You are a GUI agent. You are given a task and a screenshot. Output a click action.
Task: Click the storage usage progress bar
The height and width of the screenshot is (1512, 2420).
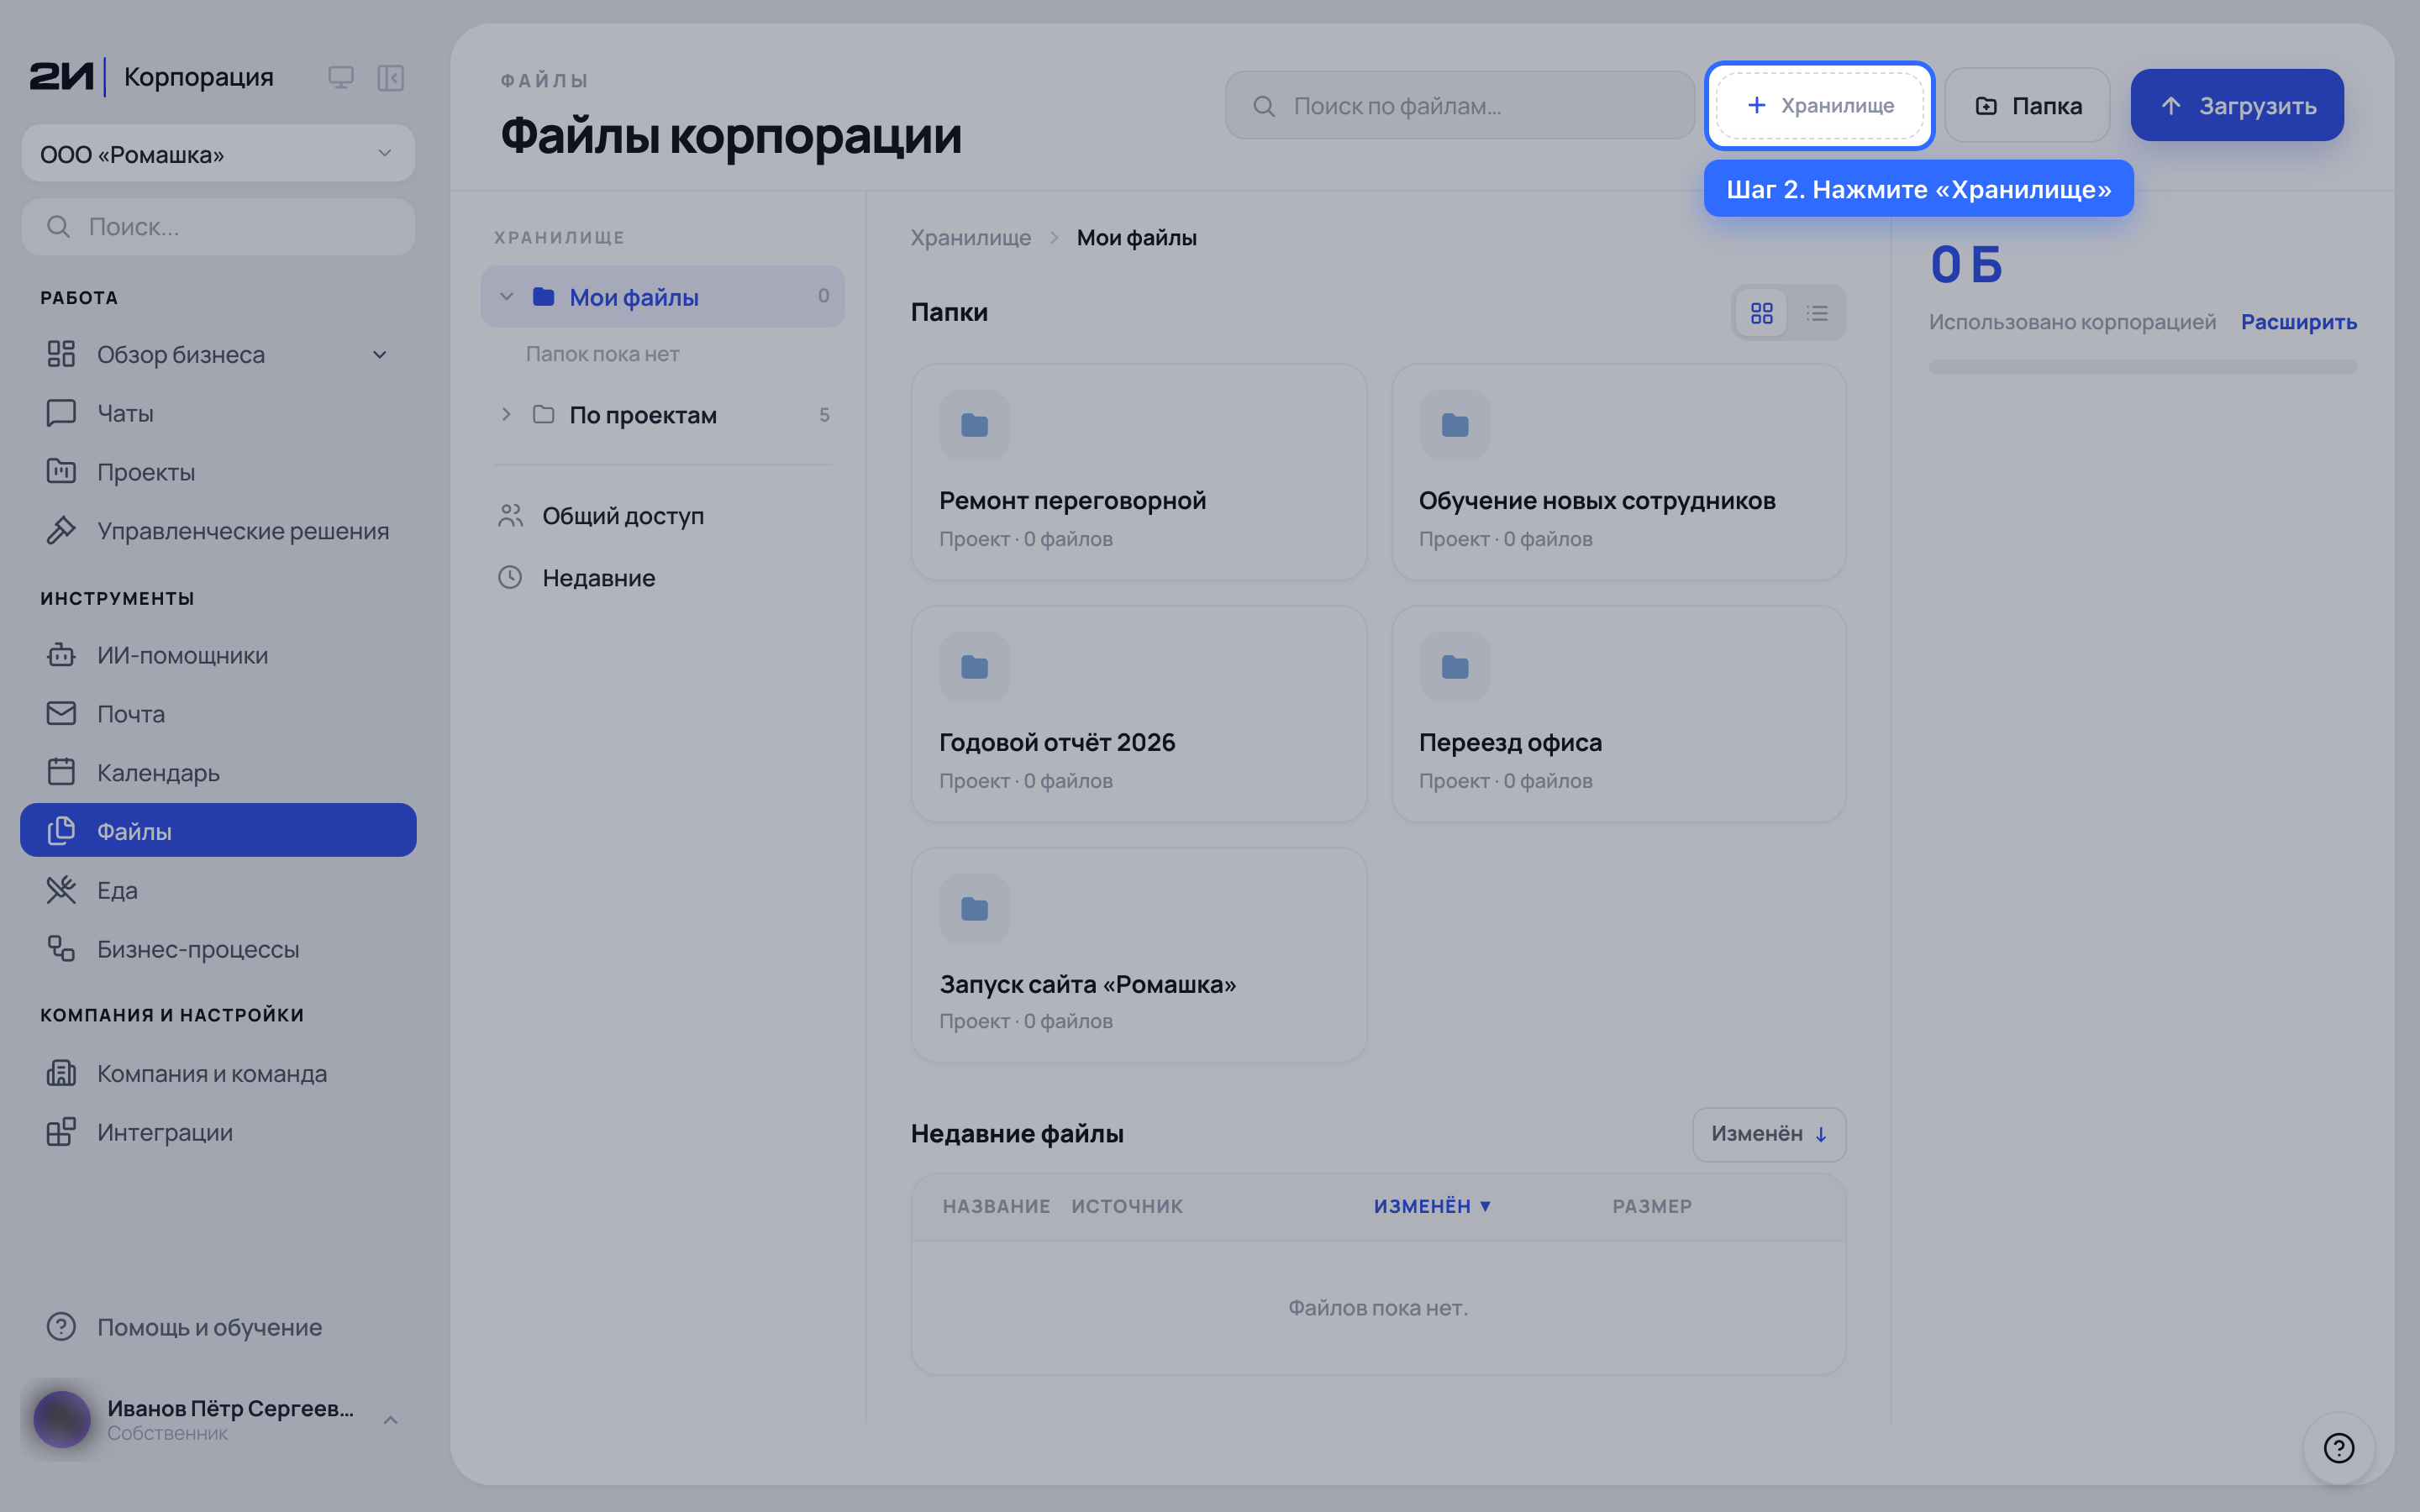click(2143, 367)
